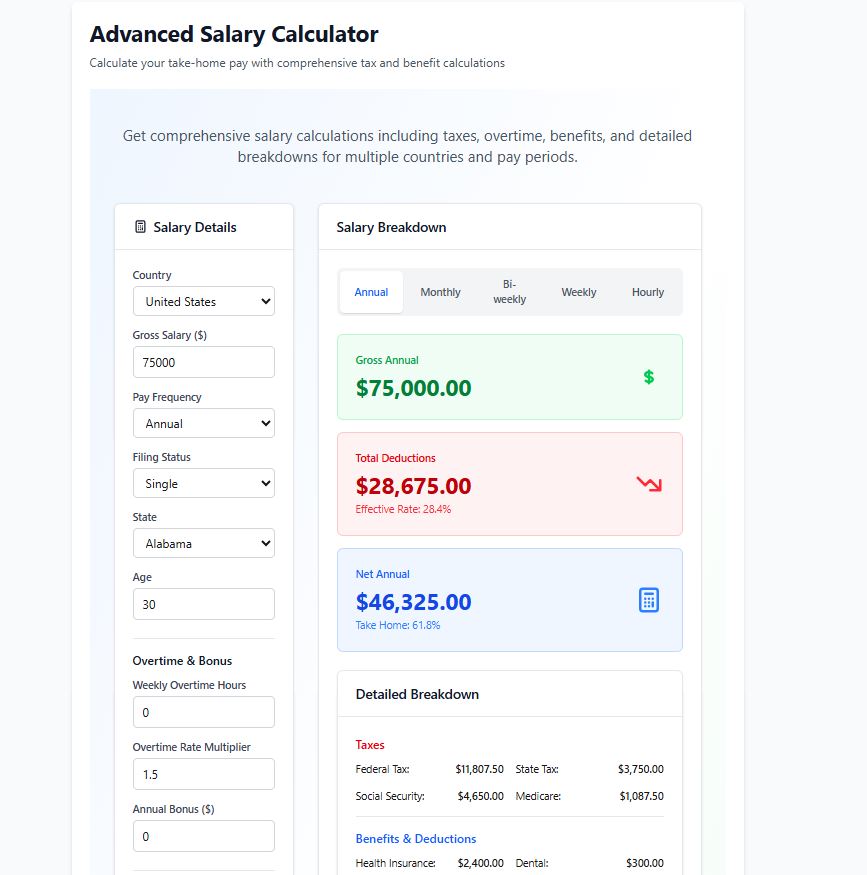Viewport: 867px width, 875px height.
Task: Switch to the Bi-weekly tab
Action: [x=509, y=292]
